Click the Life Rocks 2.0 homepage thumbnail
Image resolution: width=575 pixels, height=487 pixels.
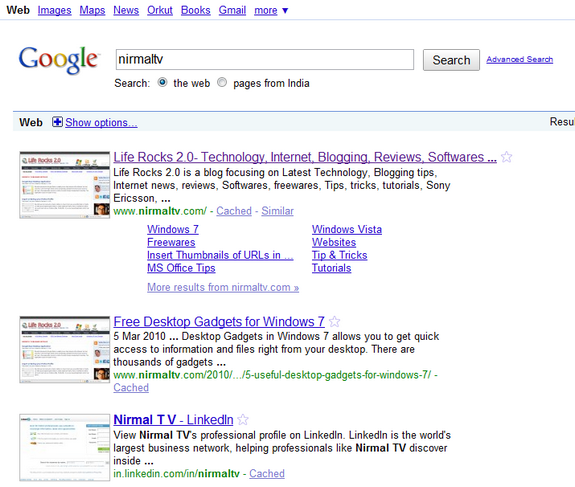(65, 185)
